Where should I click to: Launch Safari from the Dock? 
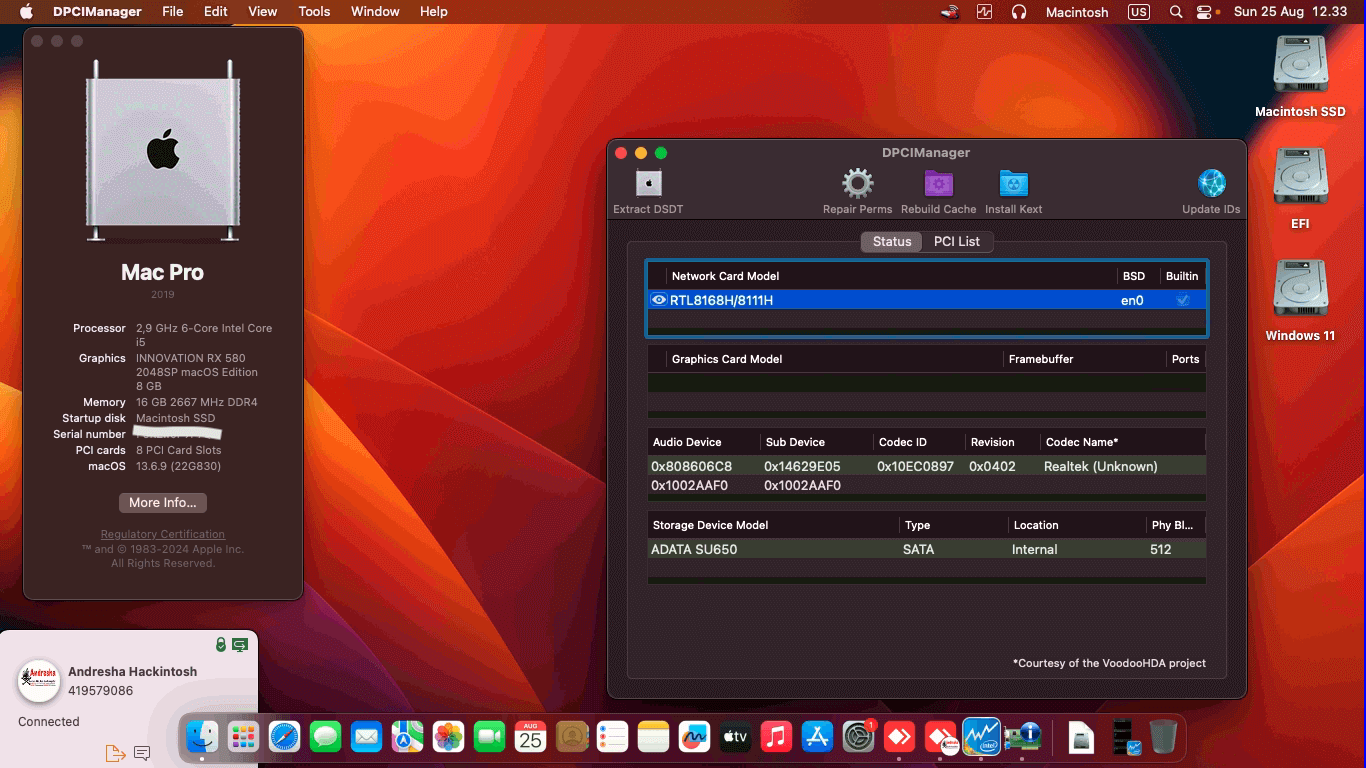[284, 738]
